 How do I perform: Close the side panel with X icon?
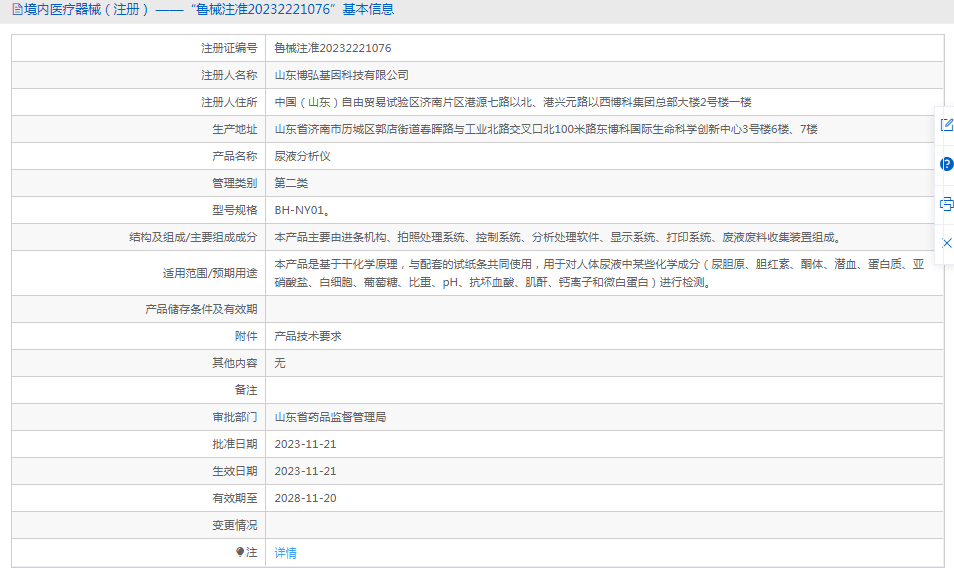pyautogui.click(x=947, y=243)
